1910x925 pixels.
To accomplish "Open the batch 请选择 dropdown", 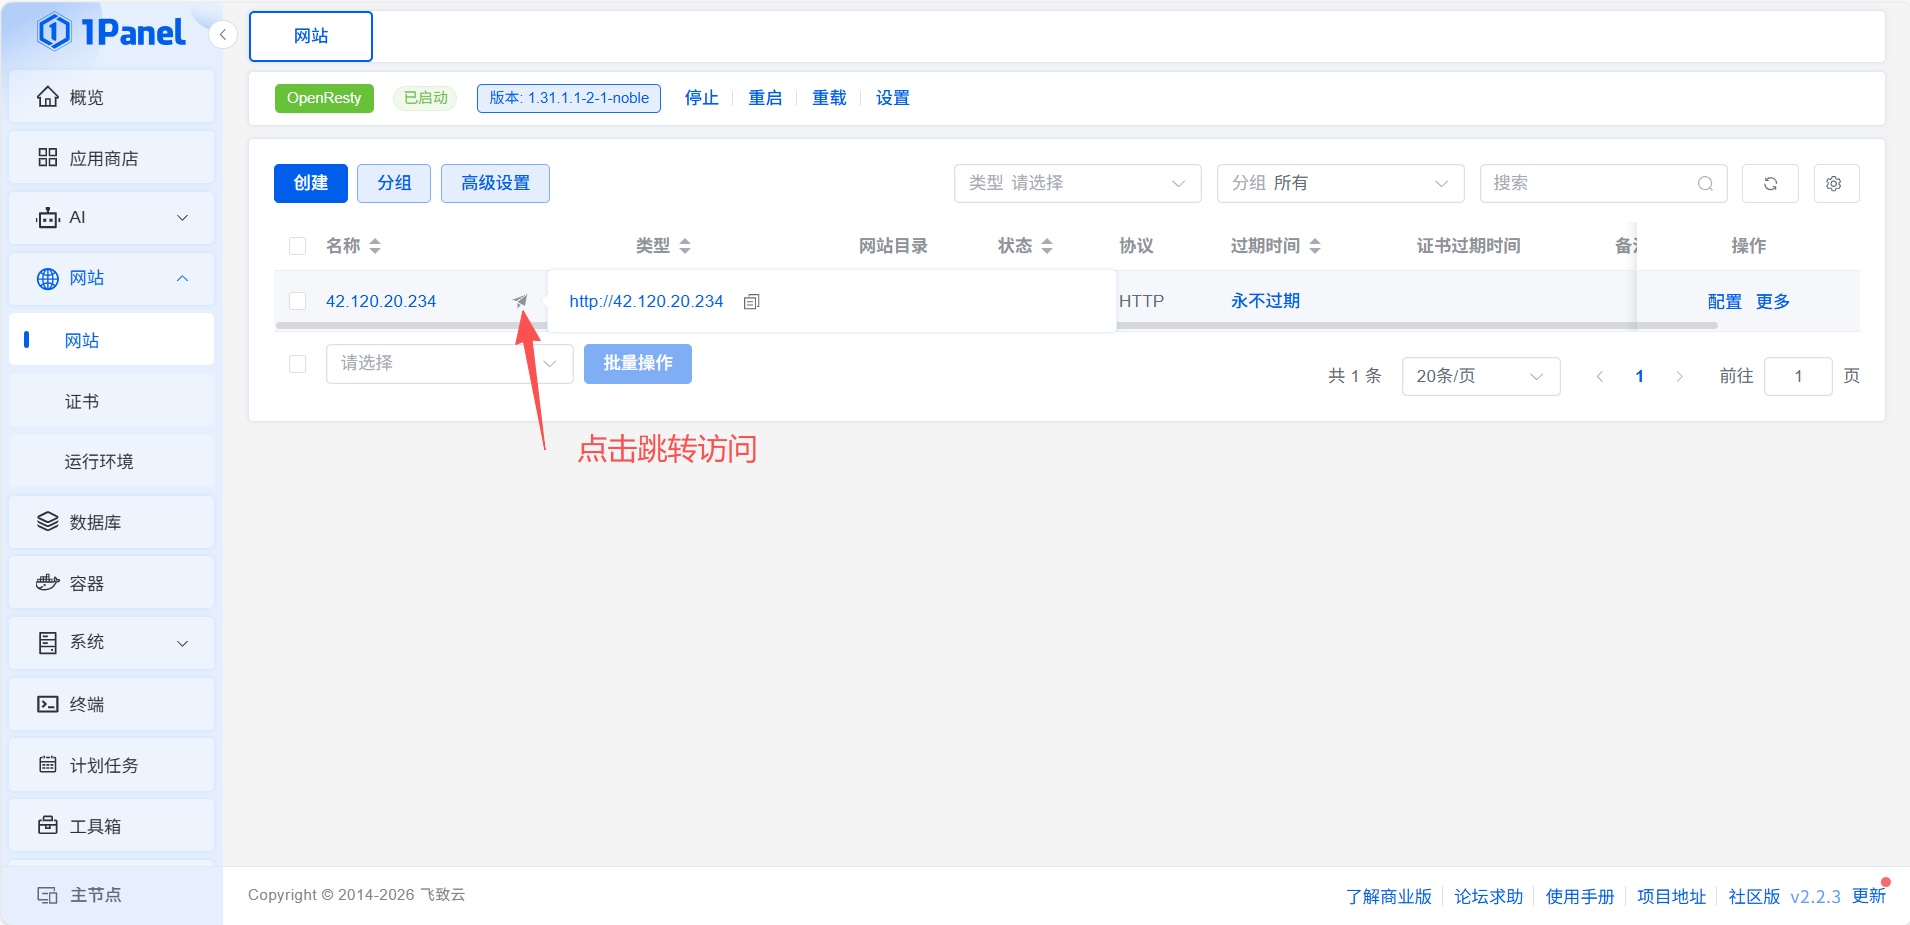I will [449, 363].
